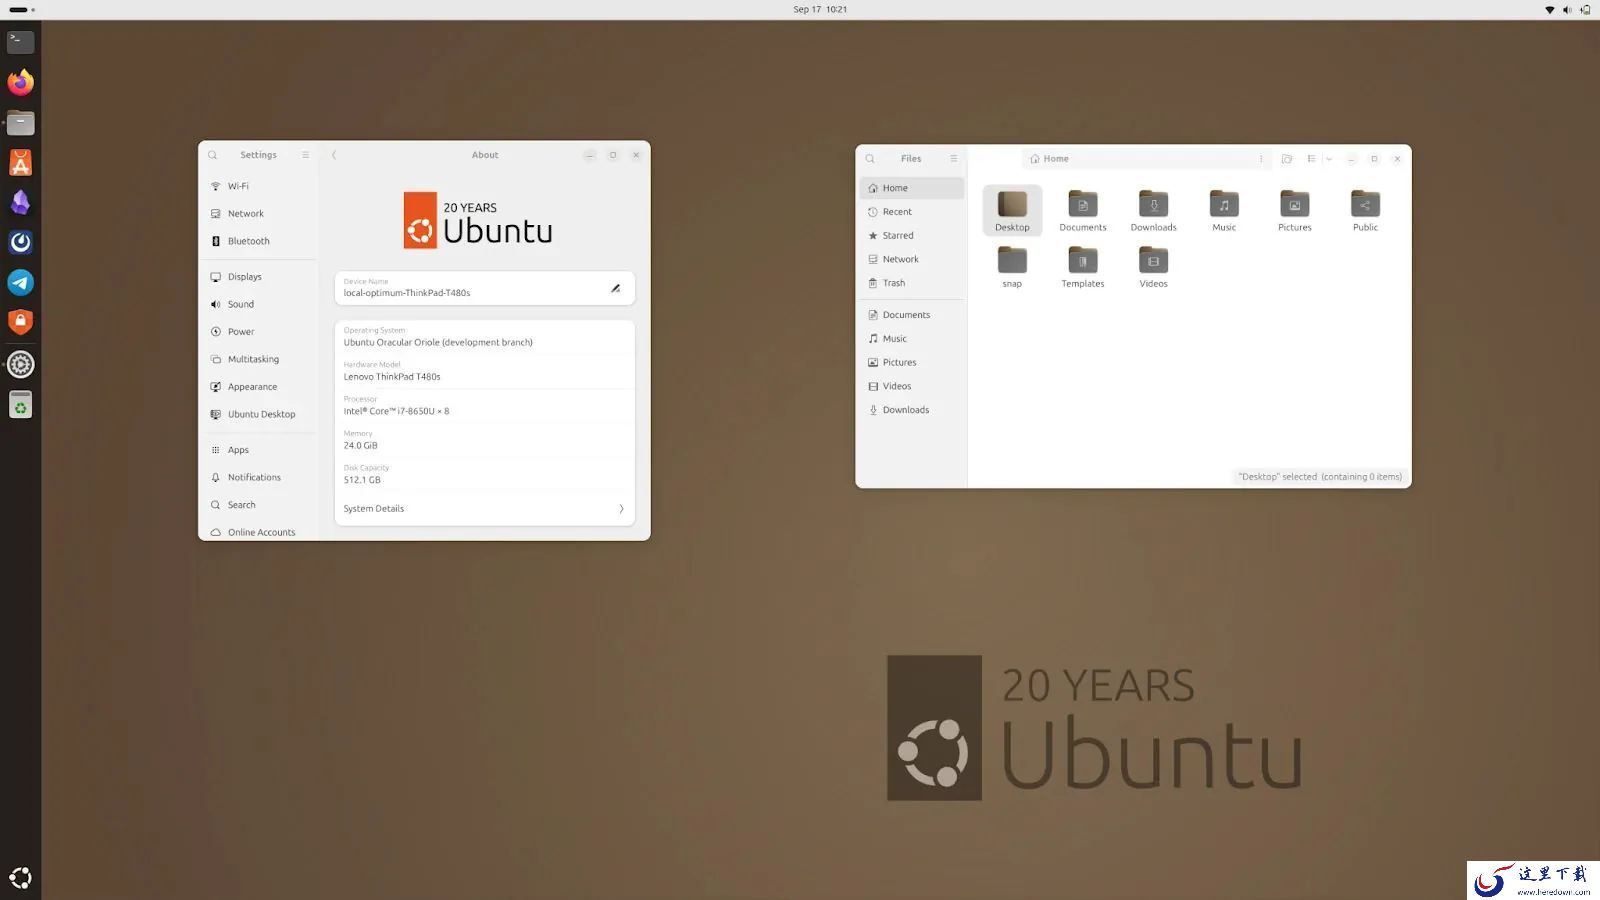Select Network in Settings sidebar
The height and width of the screenshot is (900, 1600).
[x=259, y=214]
